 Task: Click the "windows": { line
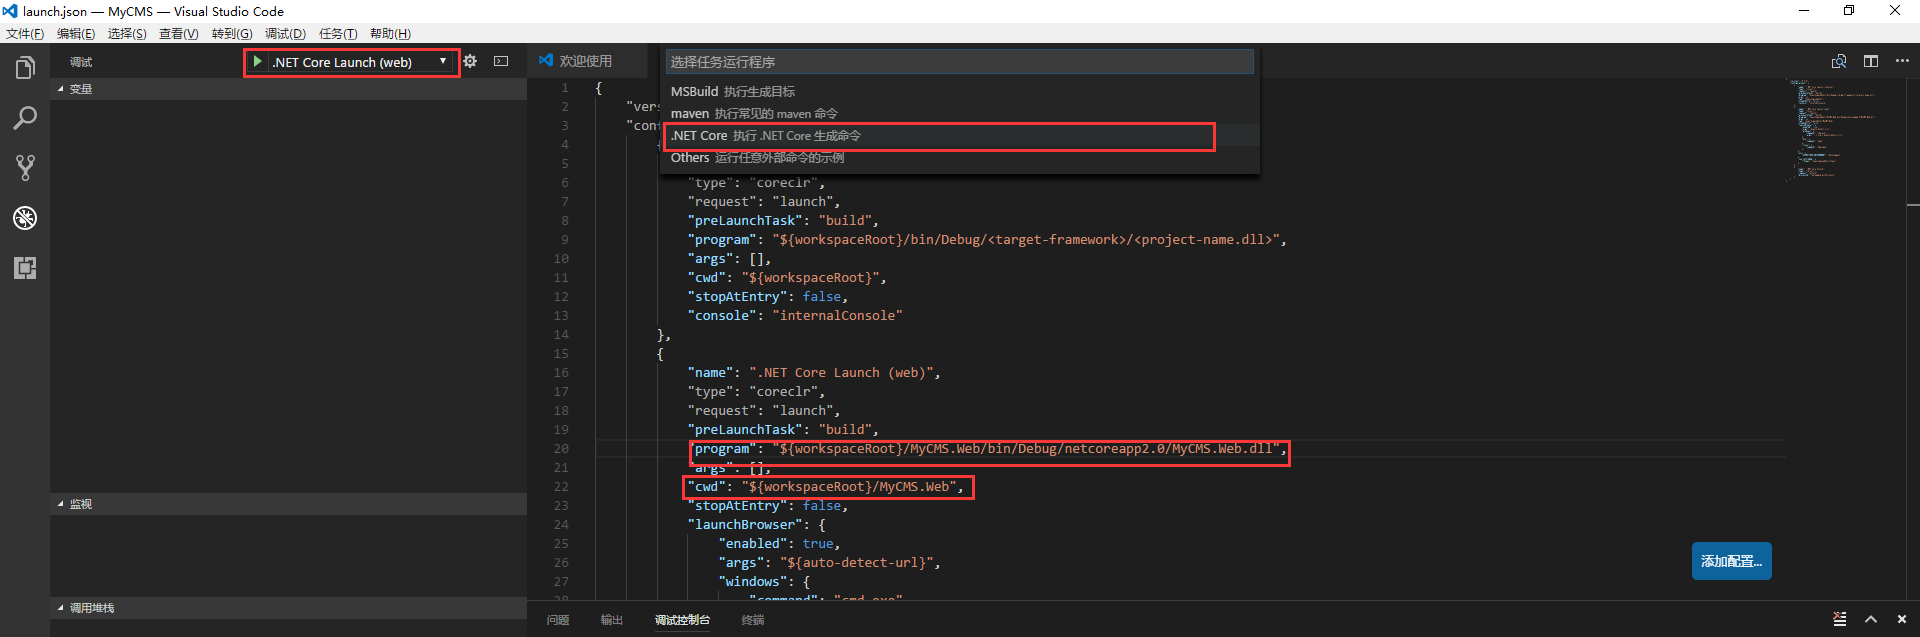[764, 582]
